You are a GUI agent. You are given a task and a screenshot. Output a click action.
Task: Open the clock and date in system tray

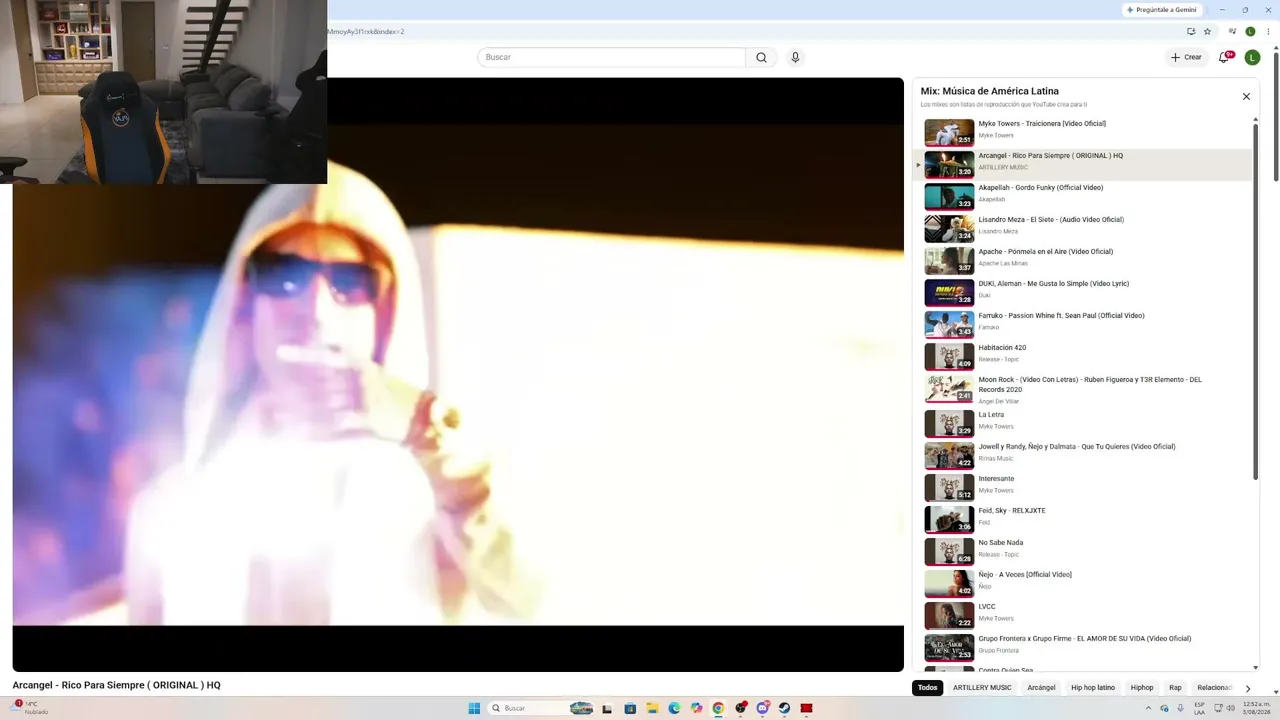1257,708
